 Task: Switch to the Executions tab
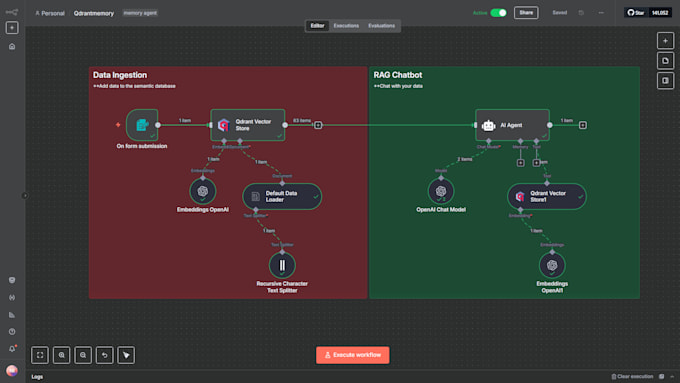[x=346, y=26]
